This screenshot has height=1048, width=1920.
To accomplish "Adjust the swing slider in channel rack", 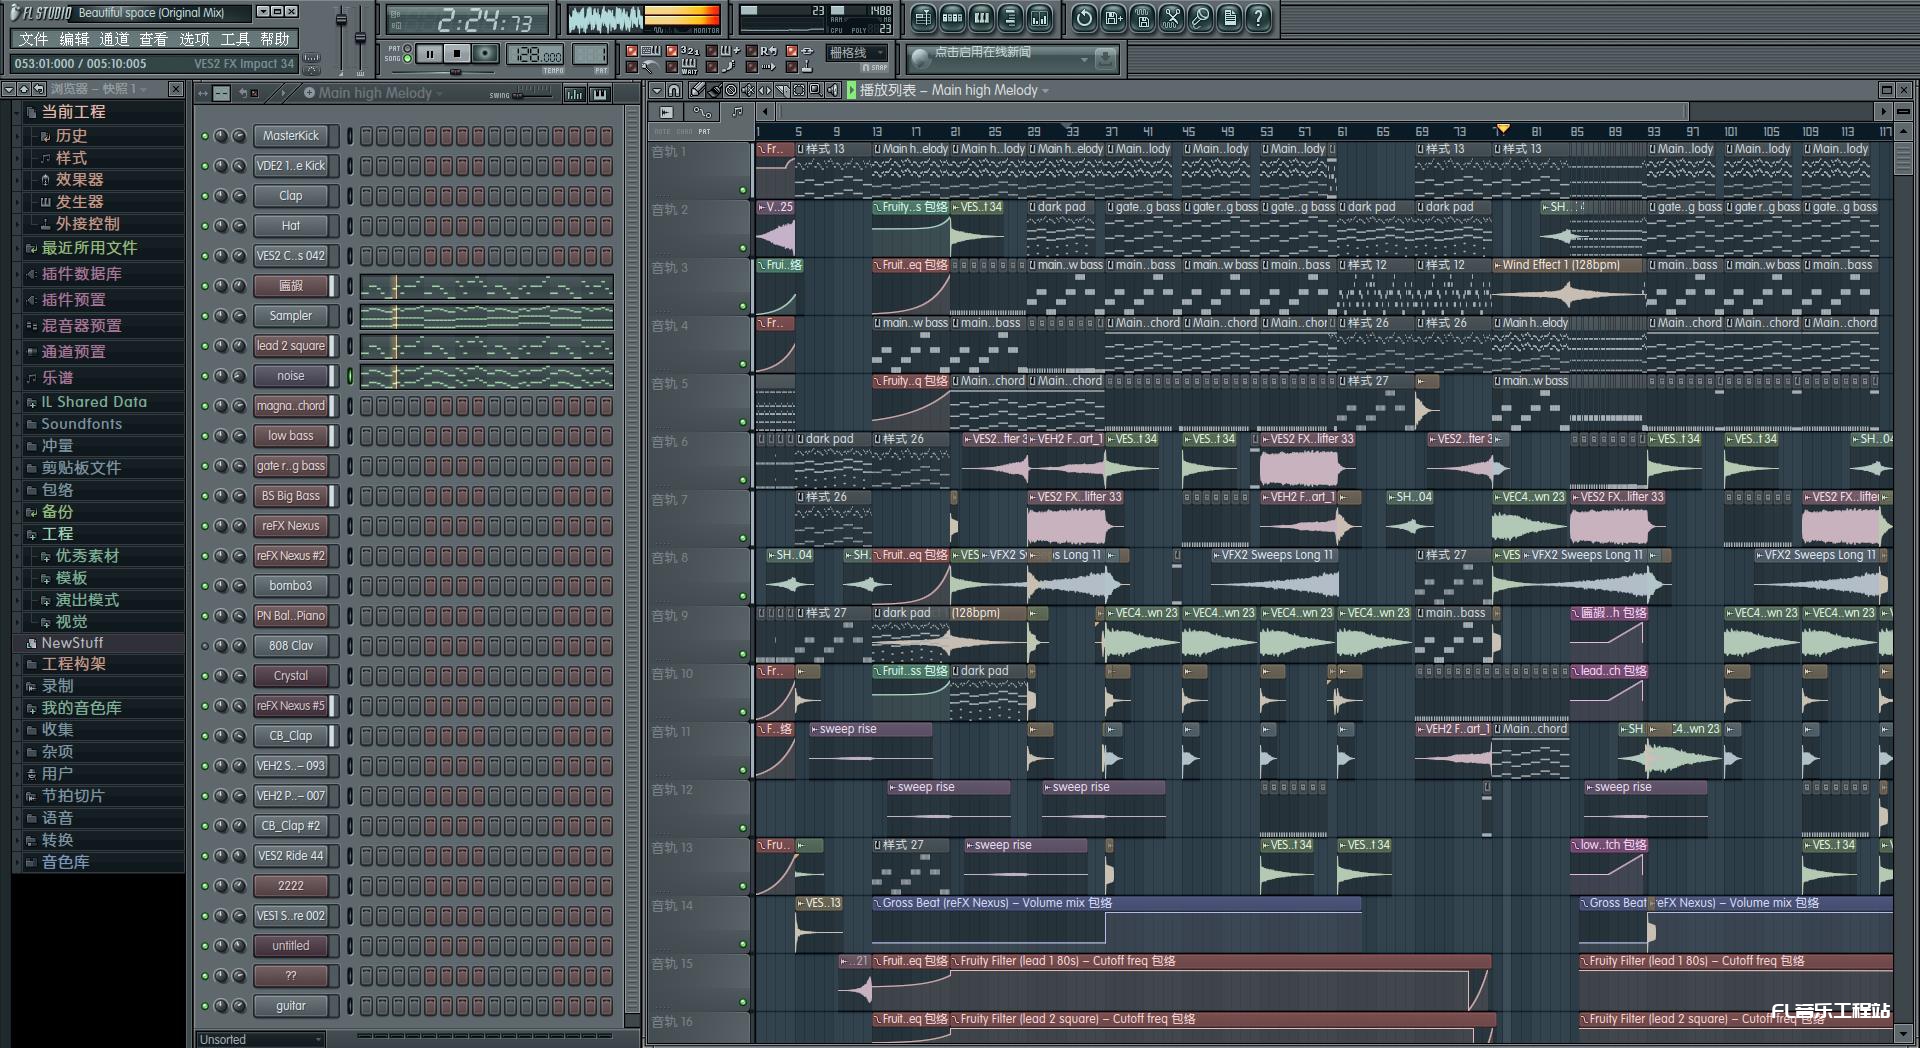I will (533, 94).
